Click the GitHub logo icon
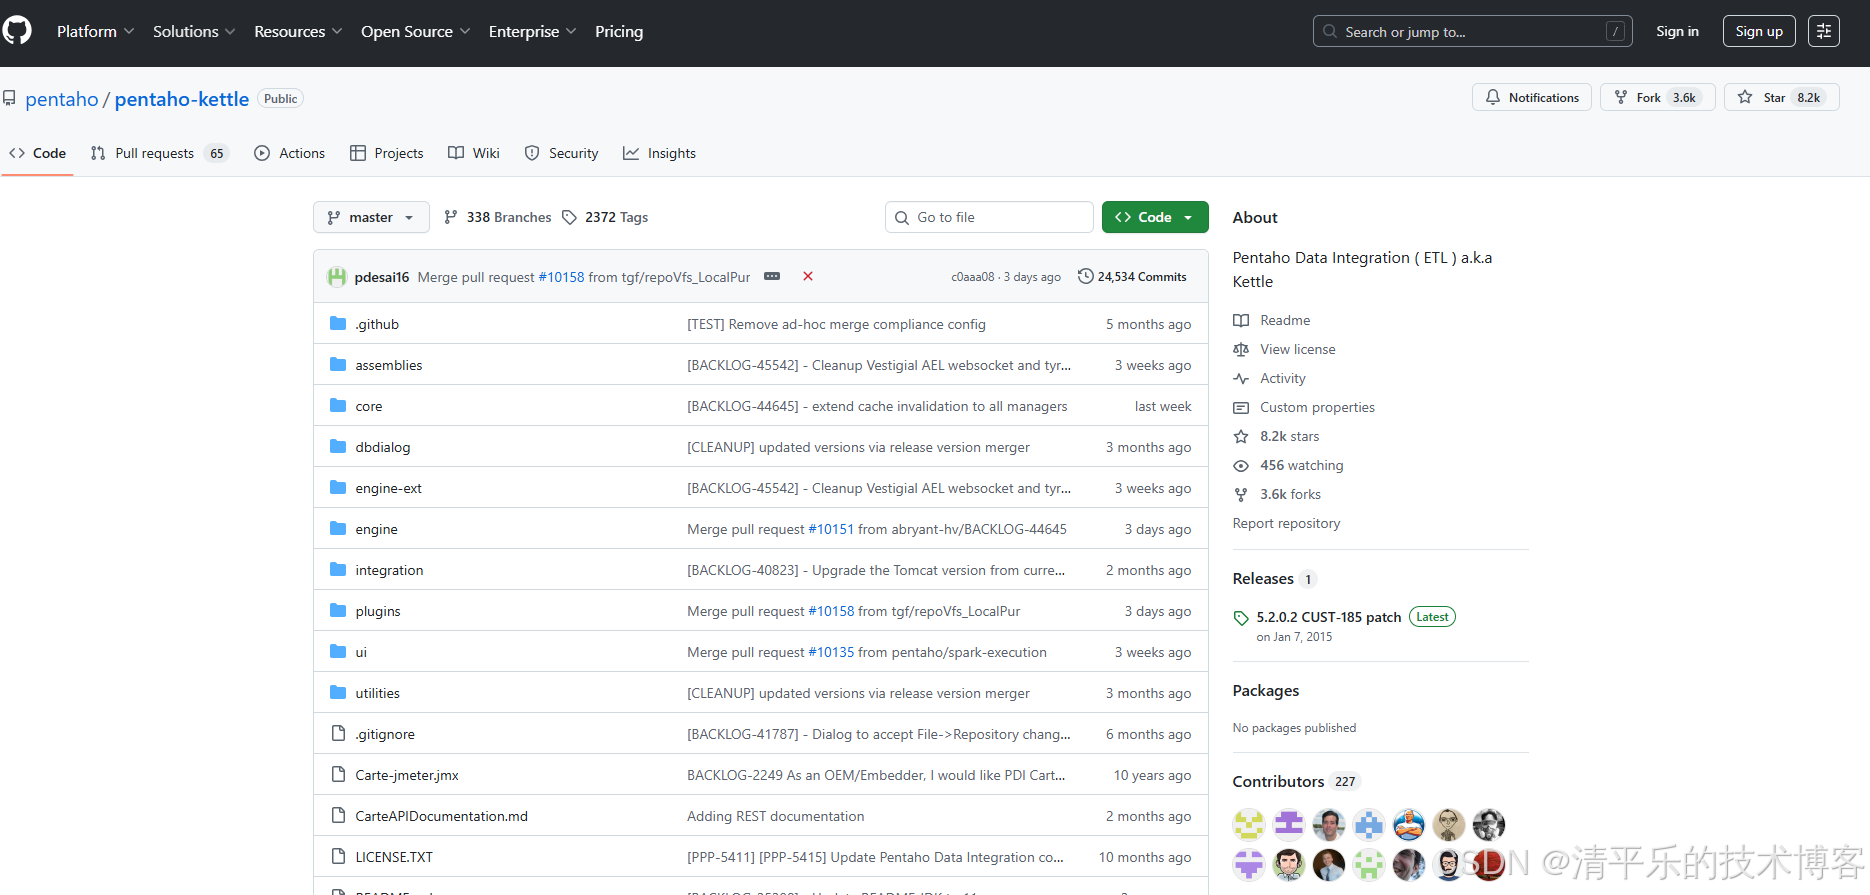 [17, 31]
